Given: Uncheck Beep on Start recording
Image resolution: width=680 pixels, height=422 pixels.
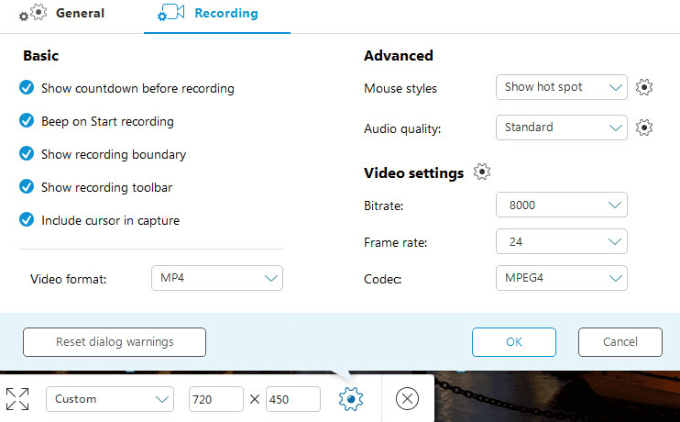Looking at the screenshot, I should click(27, 121).
